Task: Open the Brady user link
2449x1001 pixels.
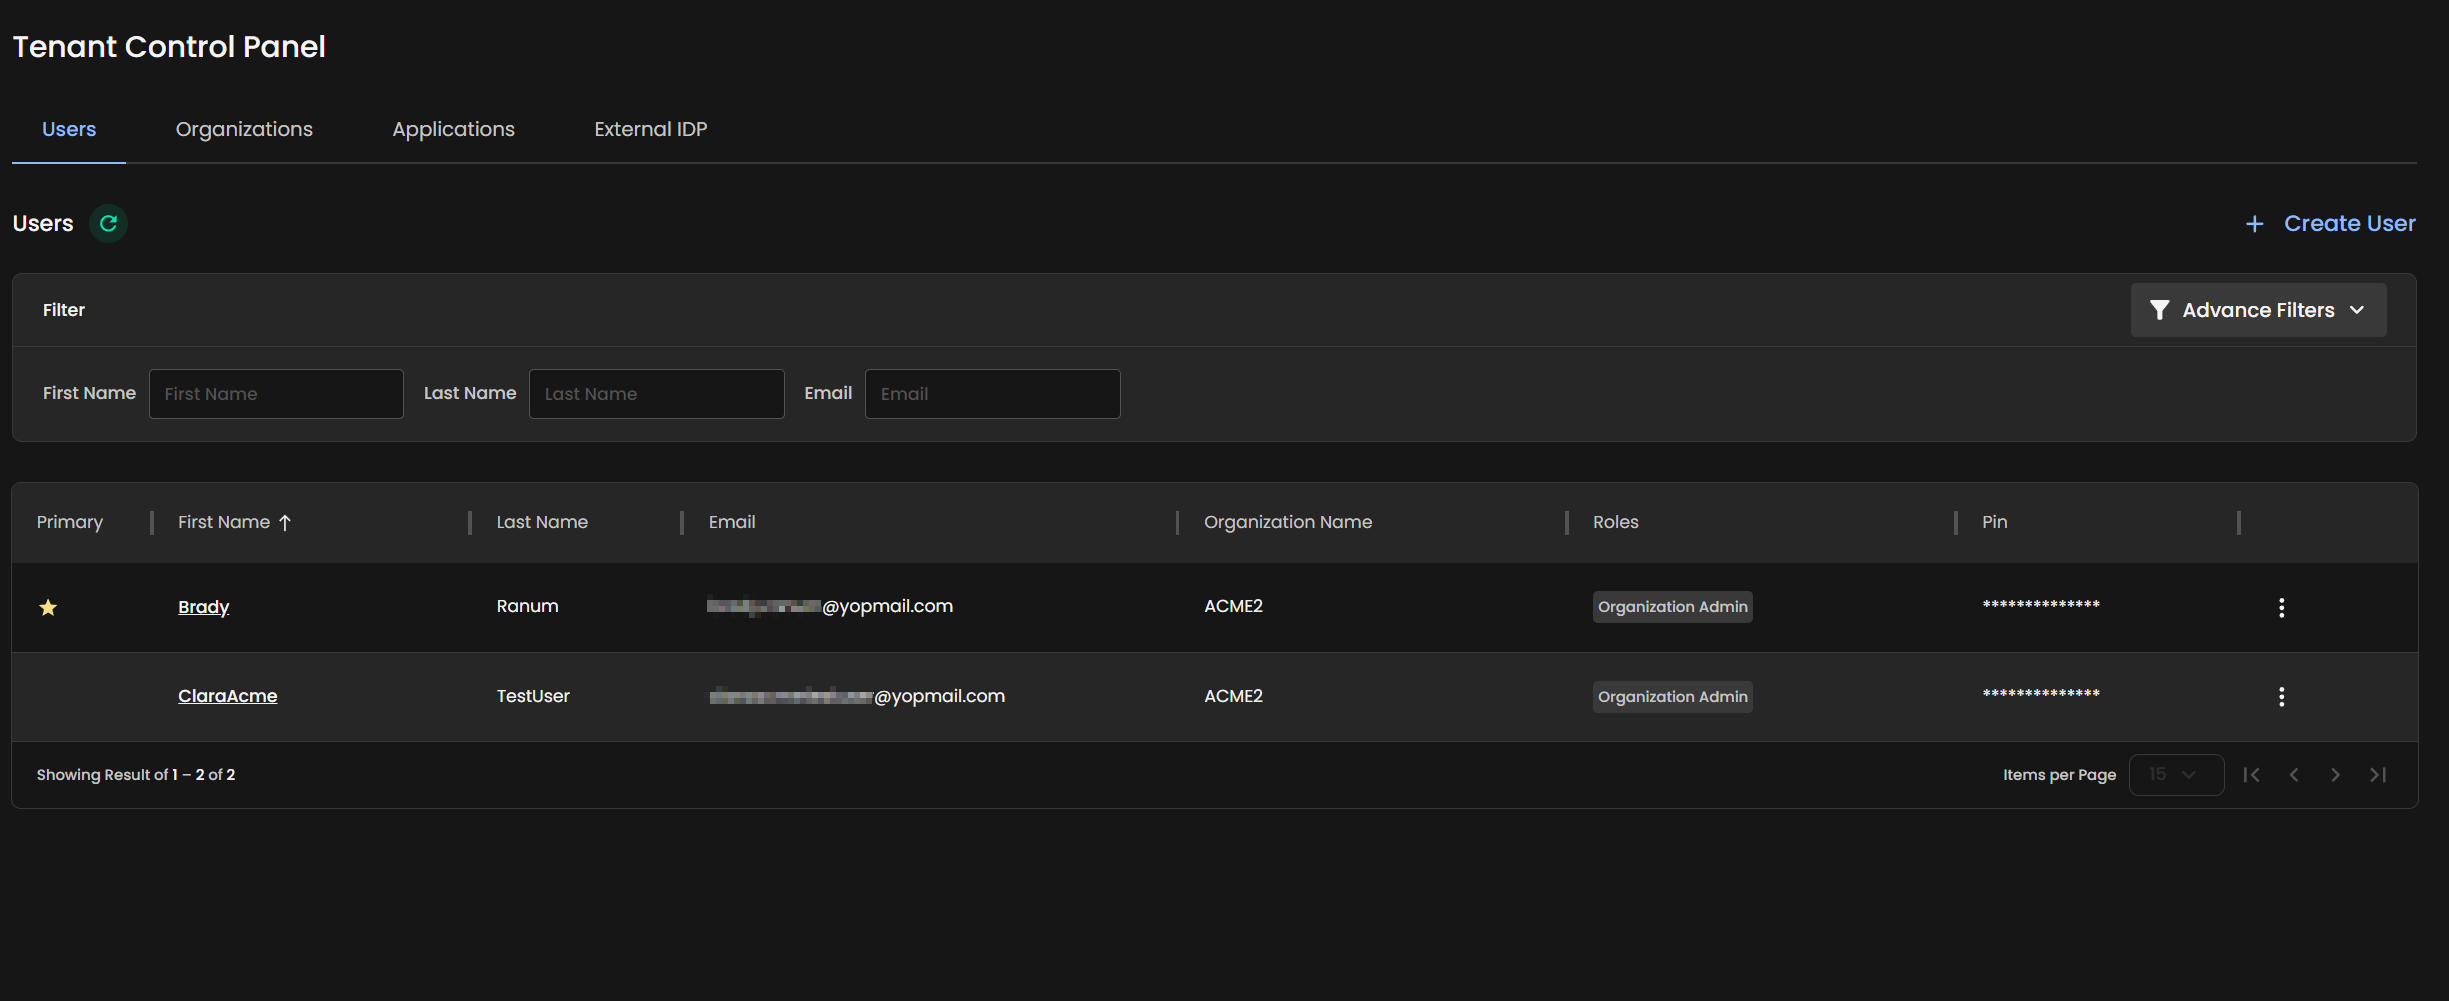Action: coord(203,607)
